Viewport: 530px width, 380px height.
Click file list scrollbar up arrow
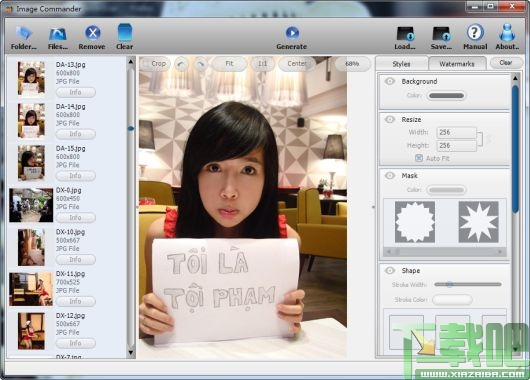click(131, 62)
